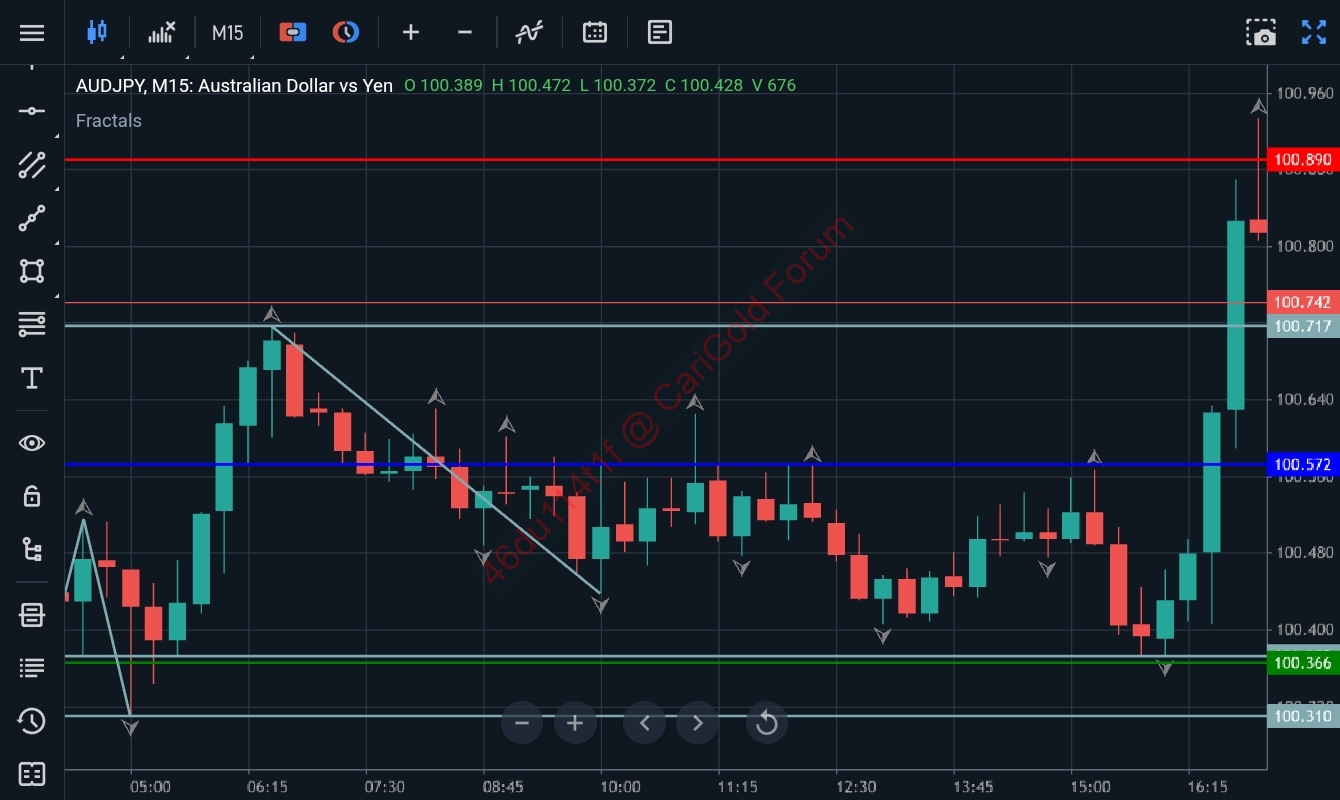Viewport: 1340px width, 800px height.
Task: Click the 06:15 time axis label
Action: [267, 786]
